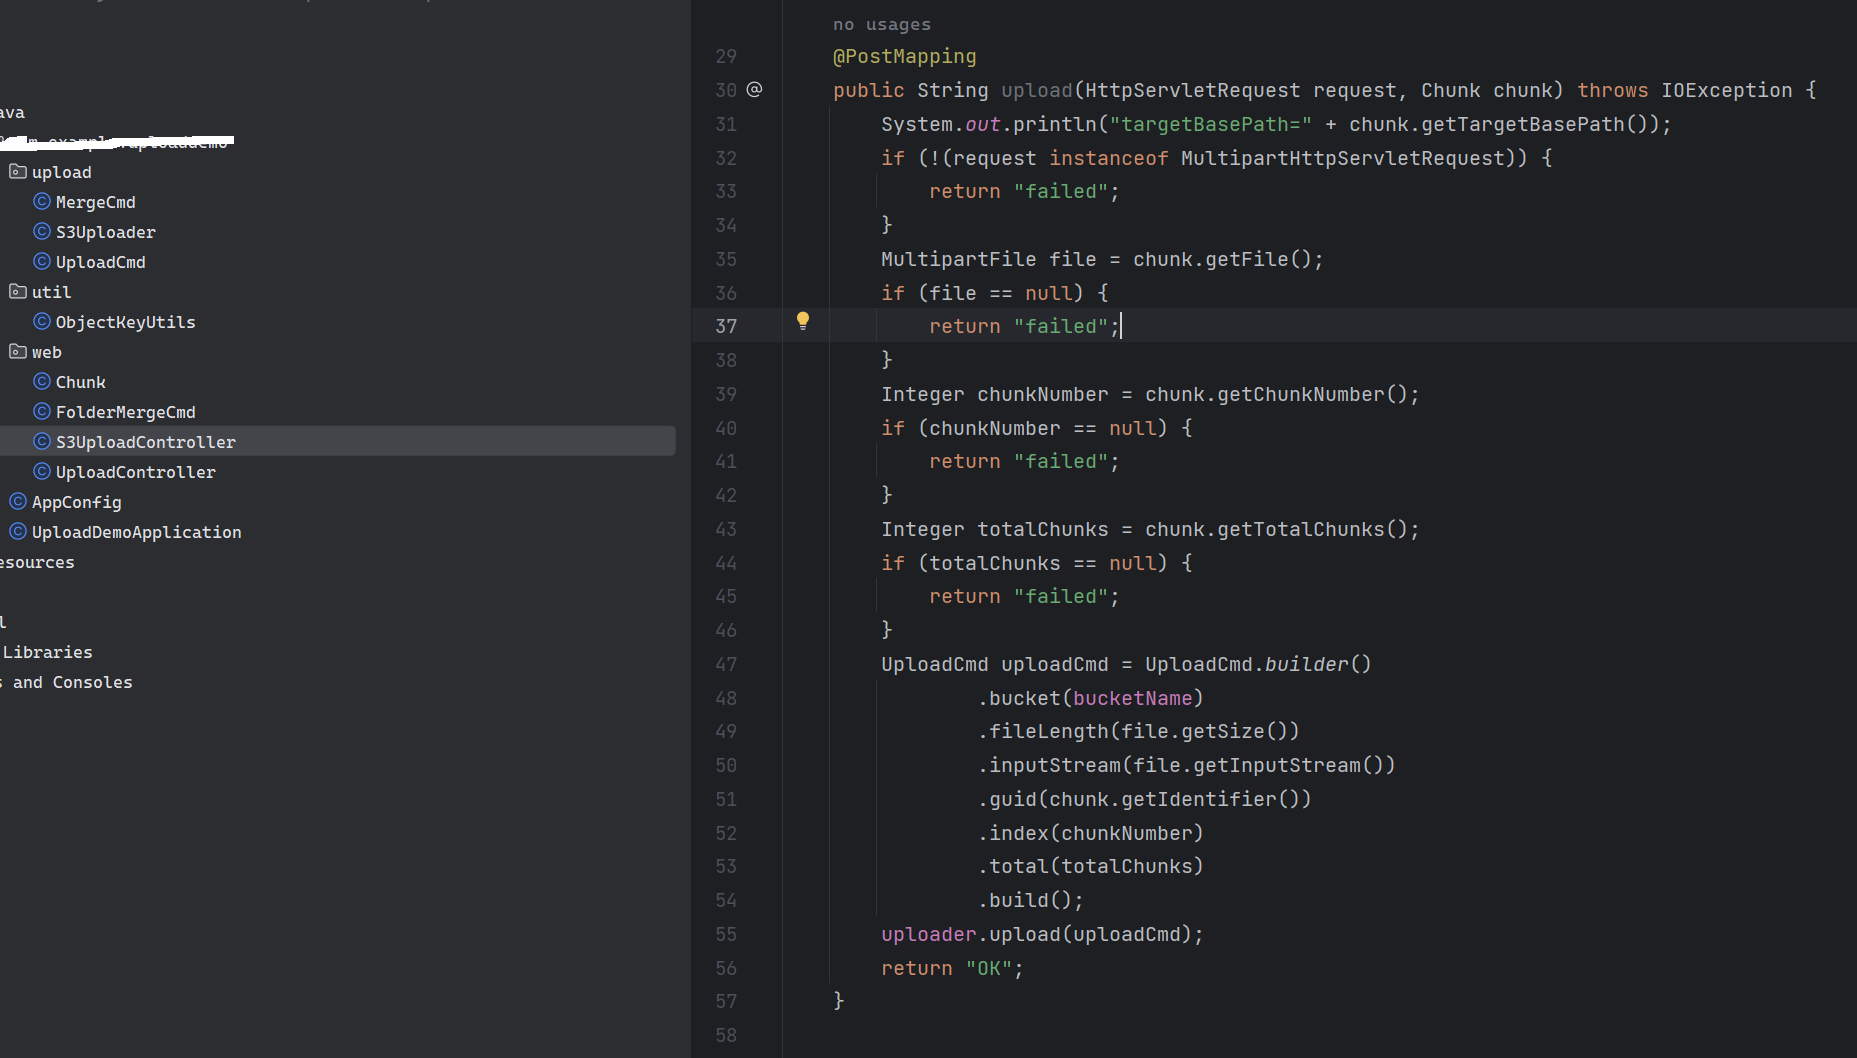The image size is (1857, 1058).
Task: Click the UploadDemoApplication class icon
Action: [18, 532]
